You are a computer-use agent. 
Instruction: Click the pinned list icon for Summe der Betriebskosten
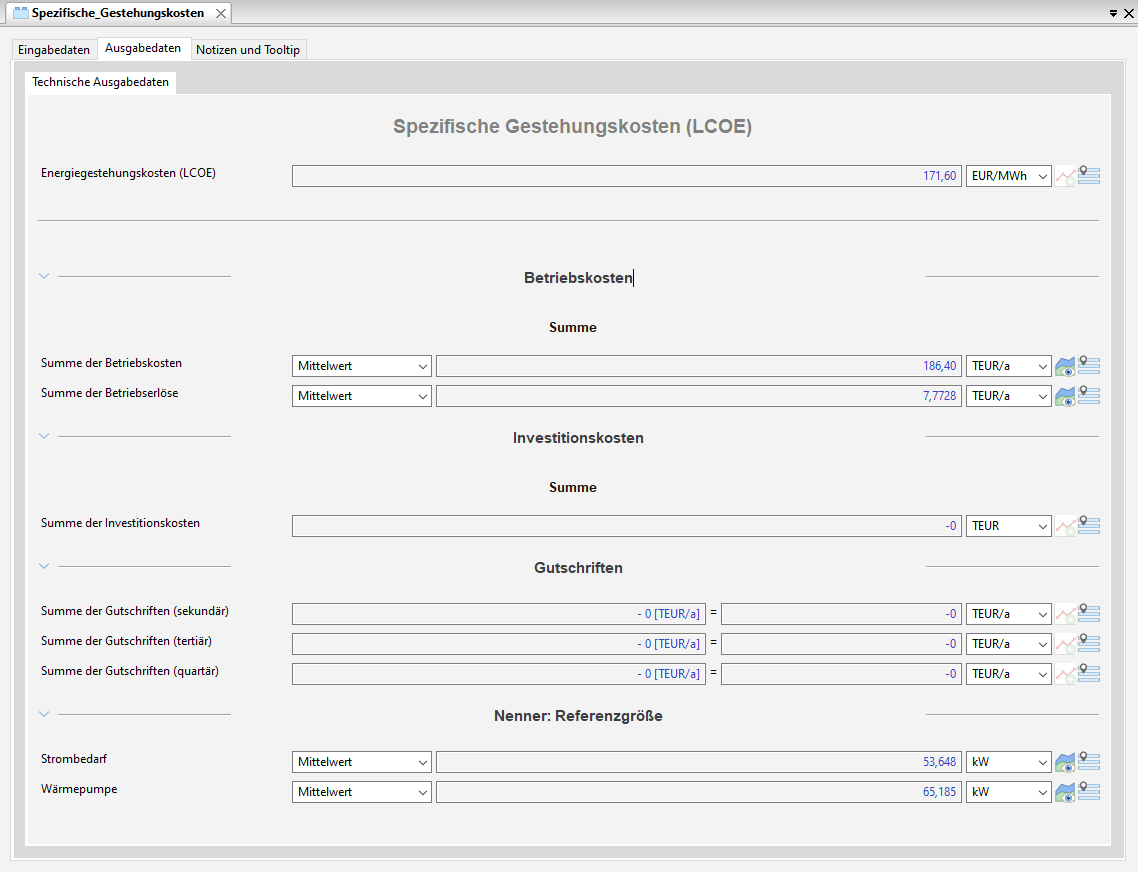1089,365
